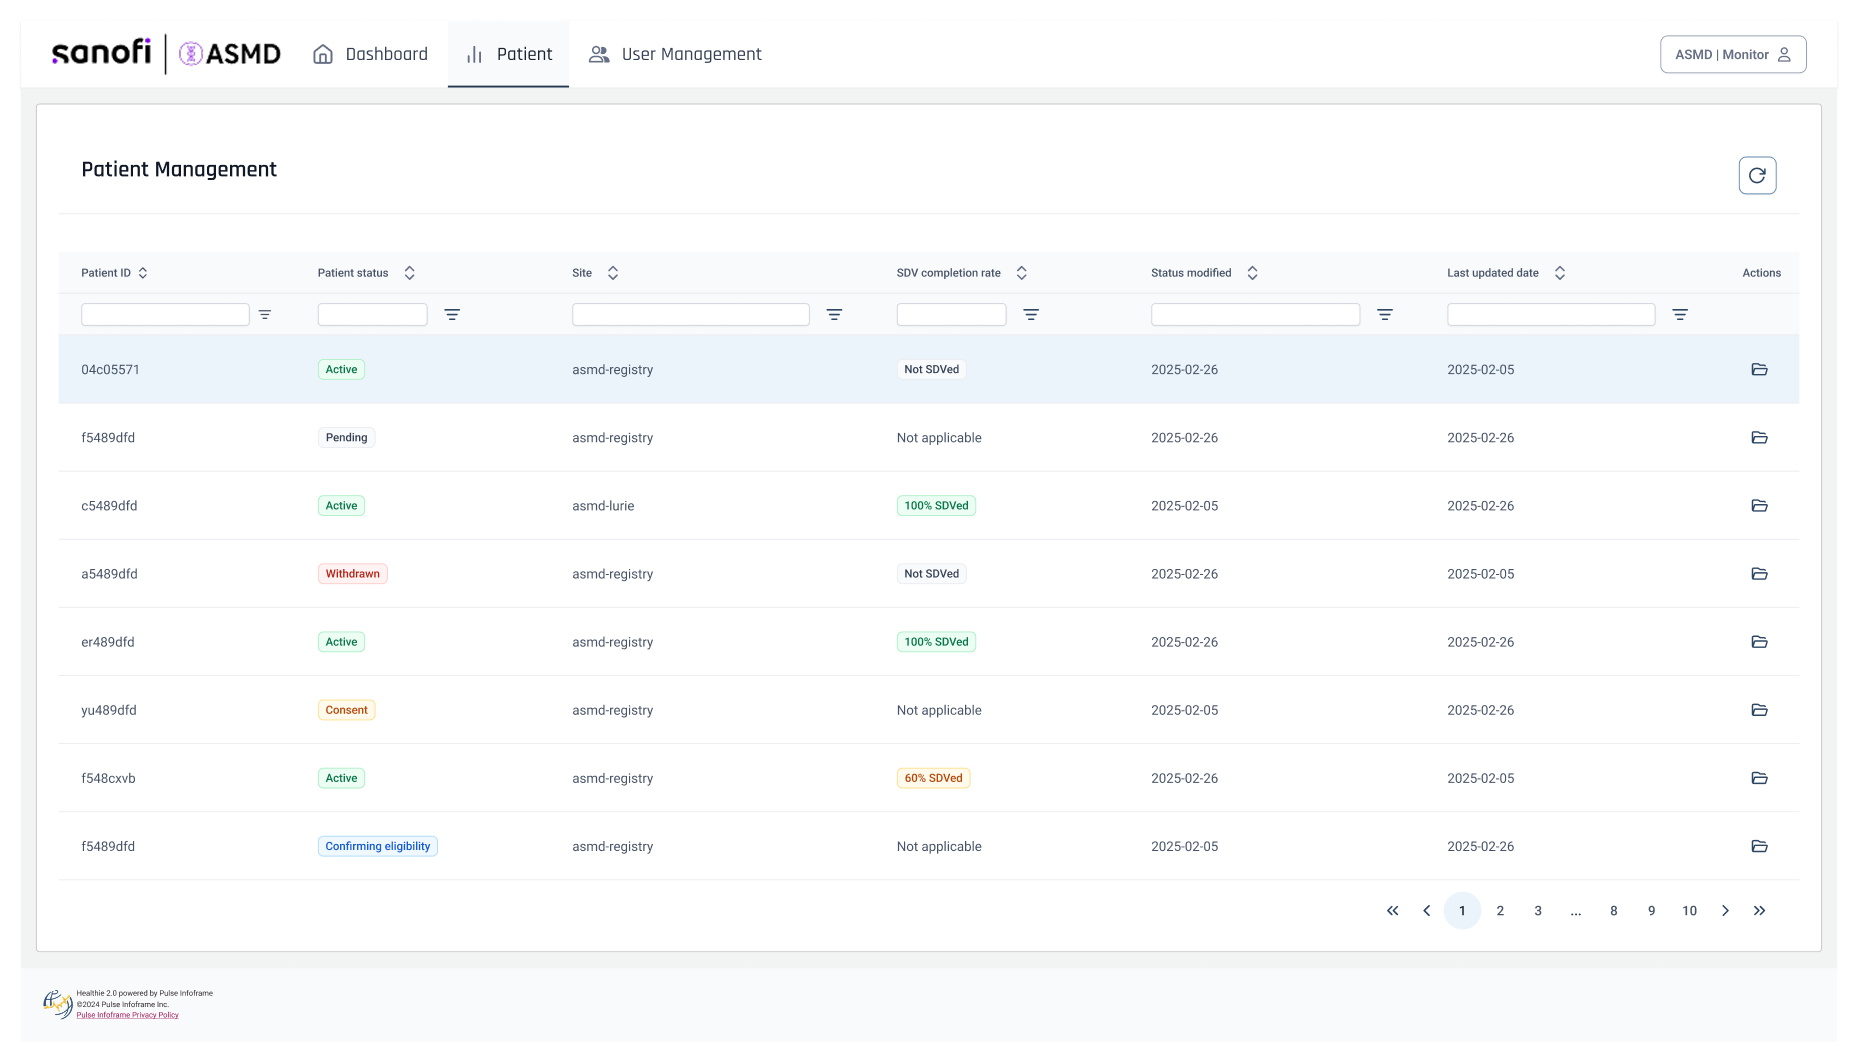Open filter menu icon for Site column
1852x1046 pixels.
click(834, 314)
